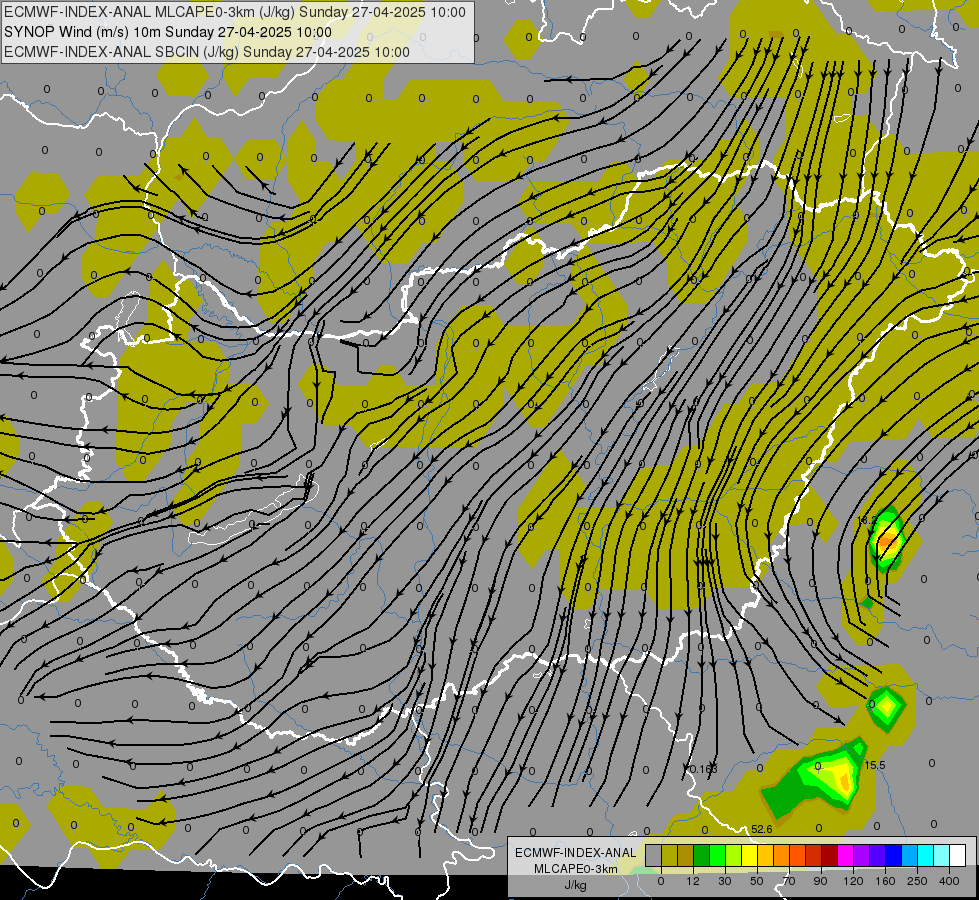Click legend tick value 400
979x900 pixels.
pyautogui.click(x=949, y=881)
